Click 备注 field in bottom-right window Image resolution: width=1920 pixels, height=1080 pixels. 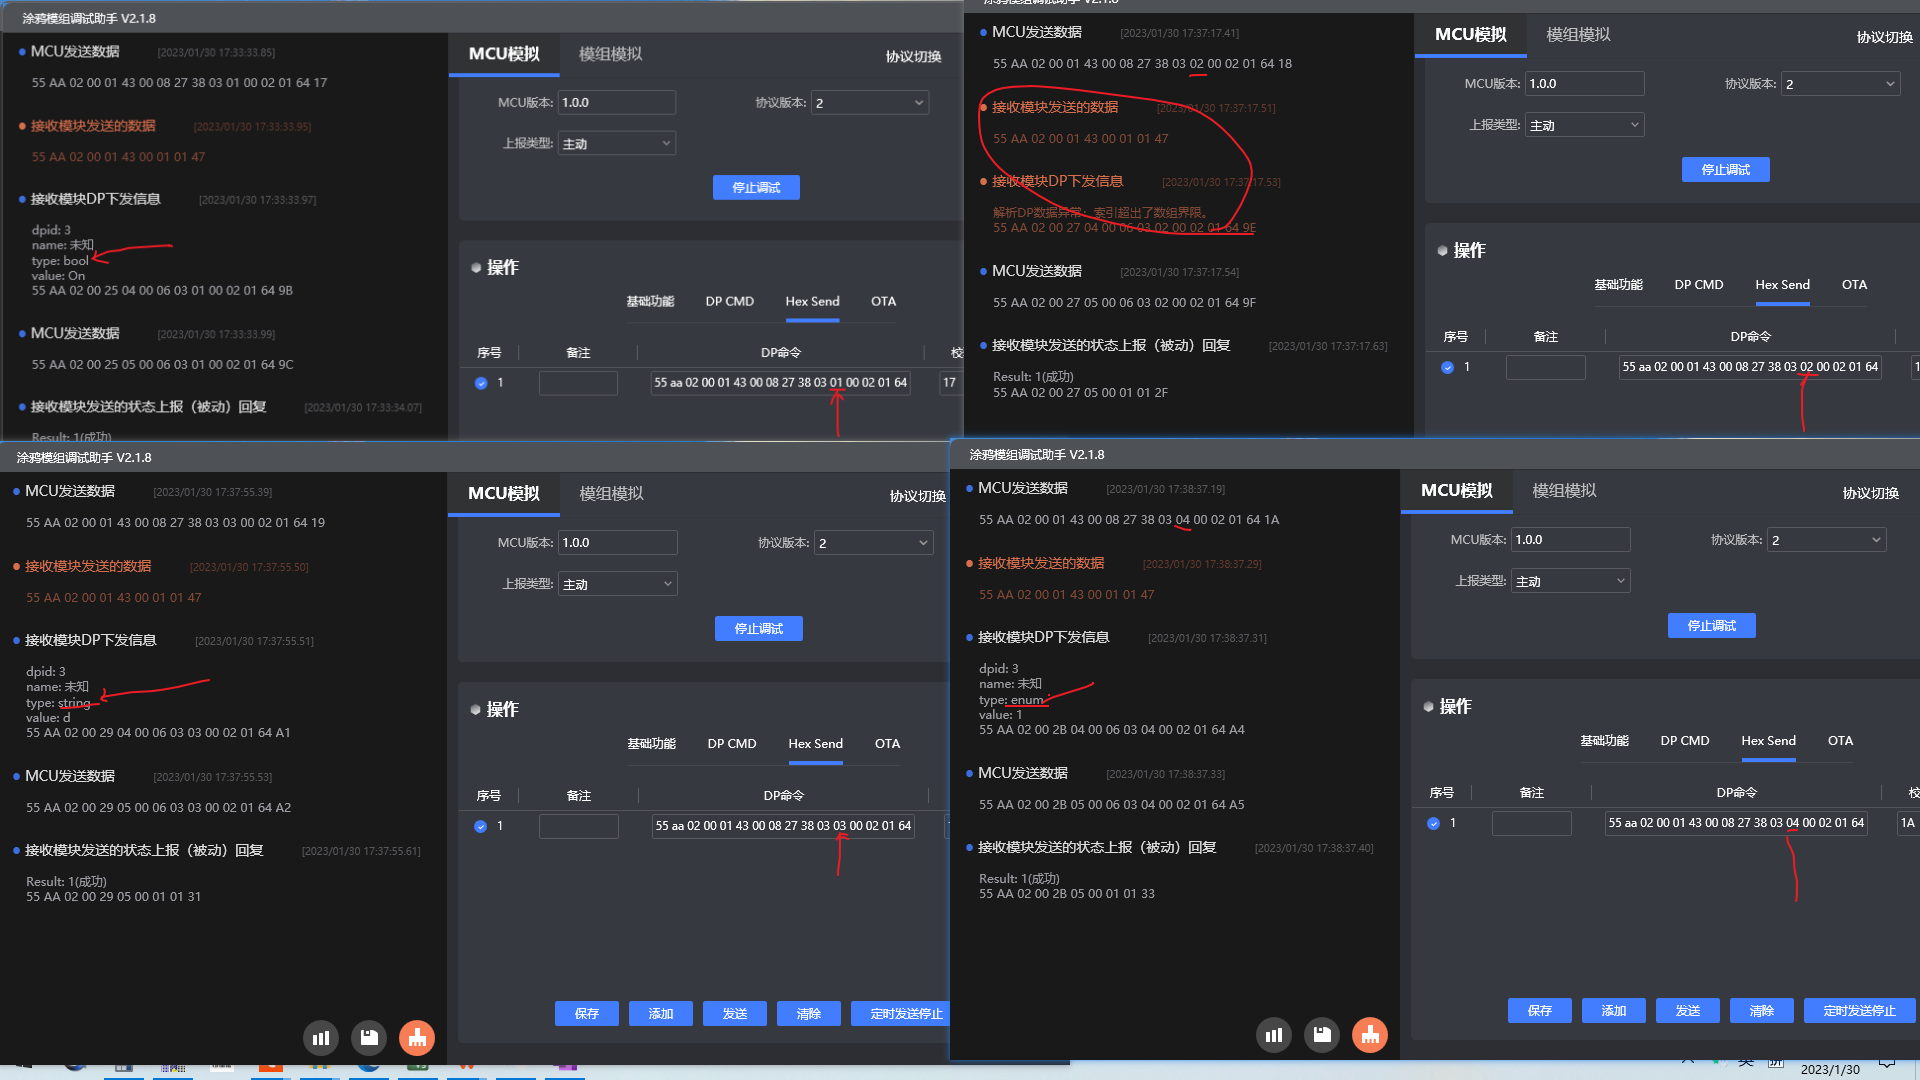coord(1531,823)
